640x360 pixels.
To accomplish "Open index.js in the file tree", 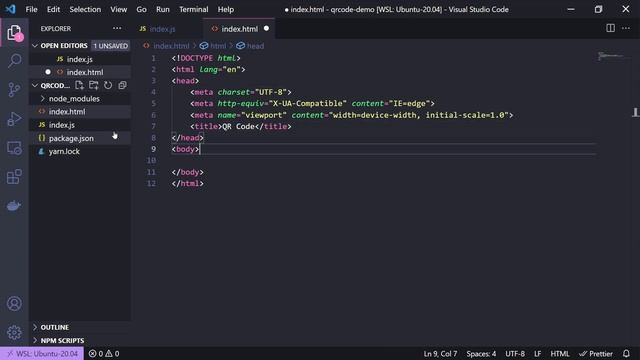I will 80,125.
